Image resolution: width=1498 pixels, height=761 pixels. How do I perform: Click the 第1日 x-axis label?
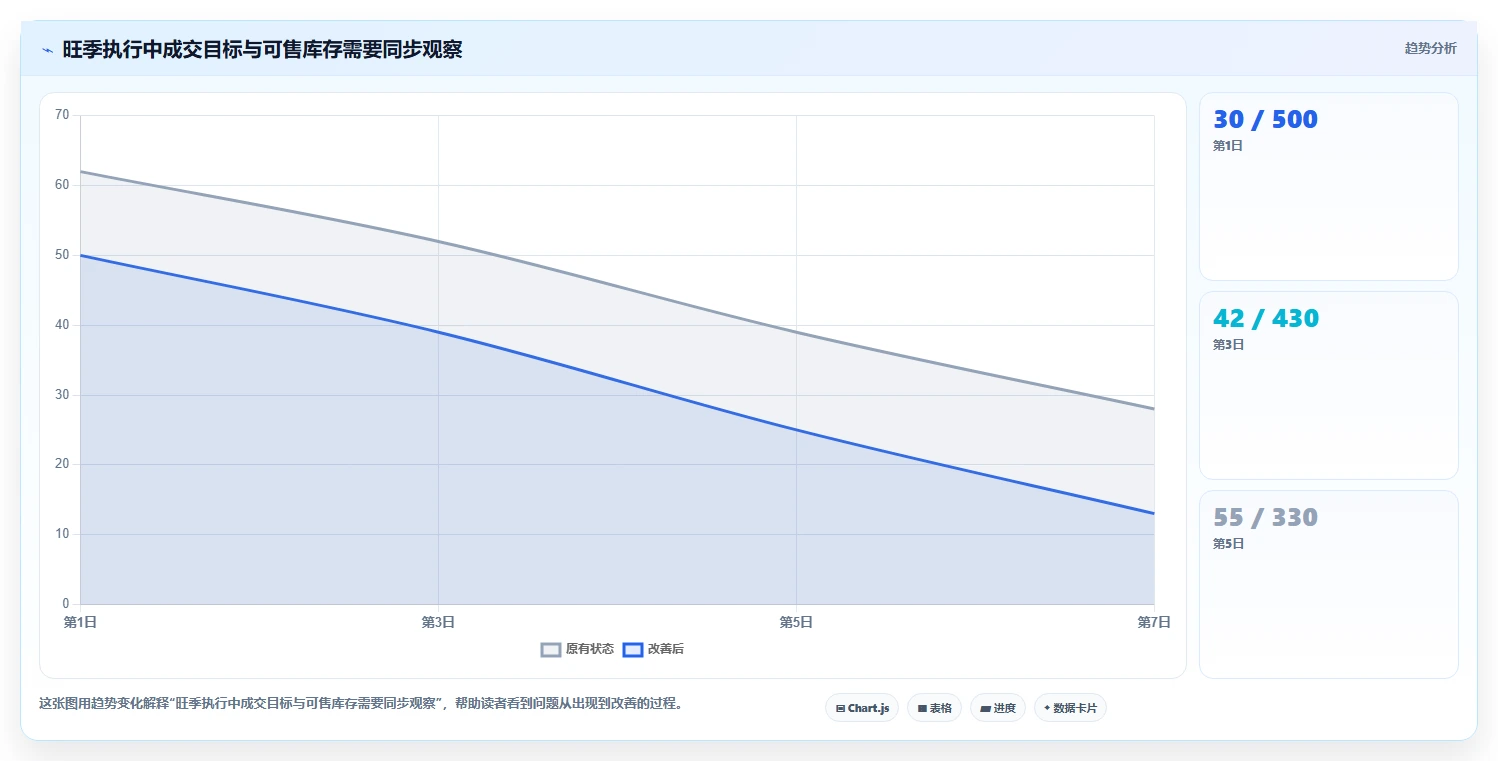(80, 622)
